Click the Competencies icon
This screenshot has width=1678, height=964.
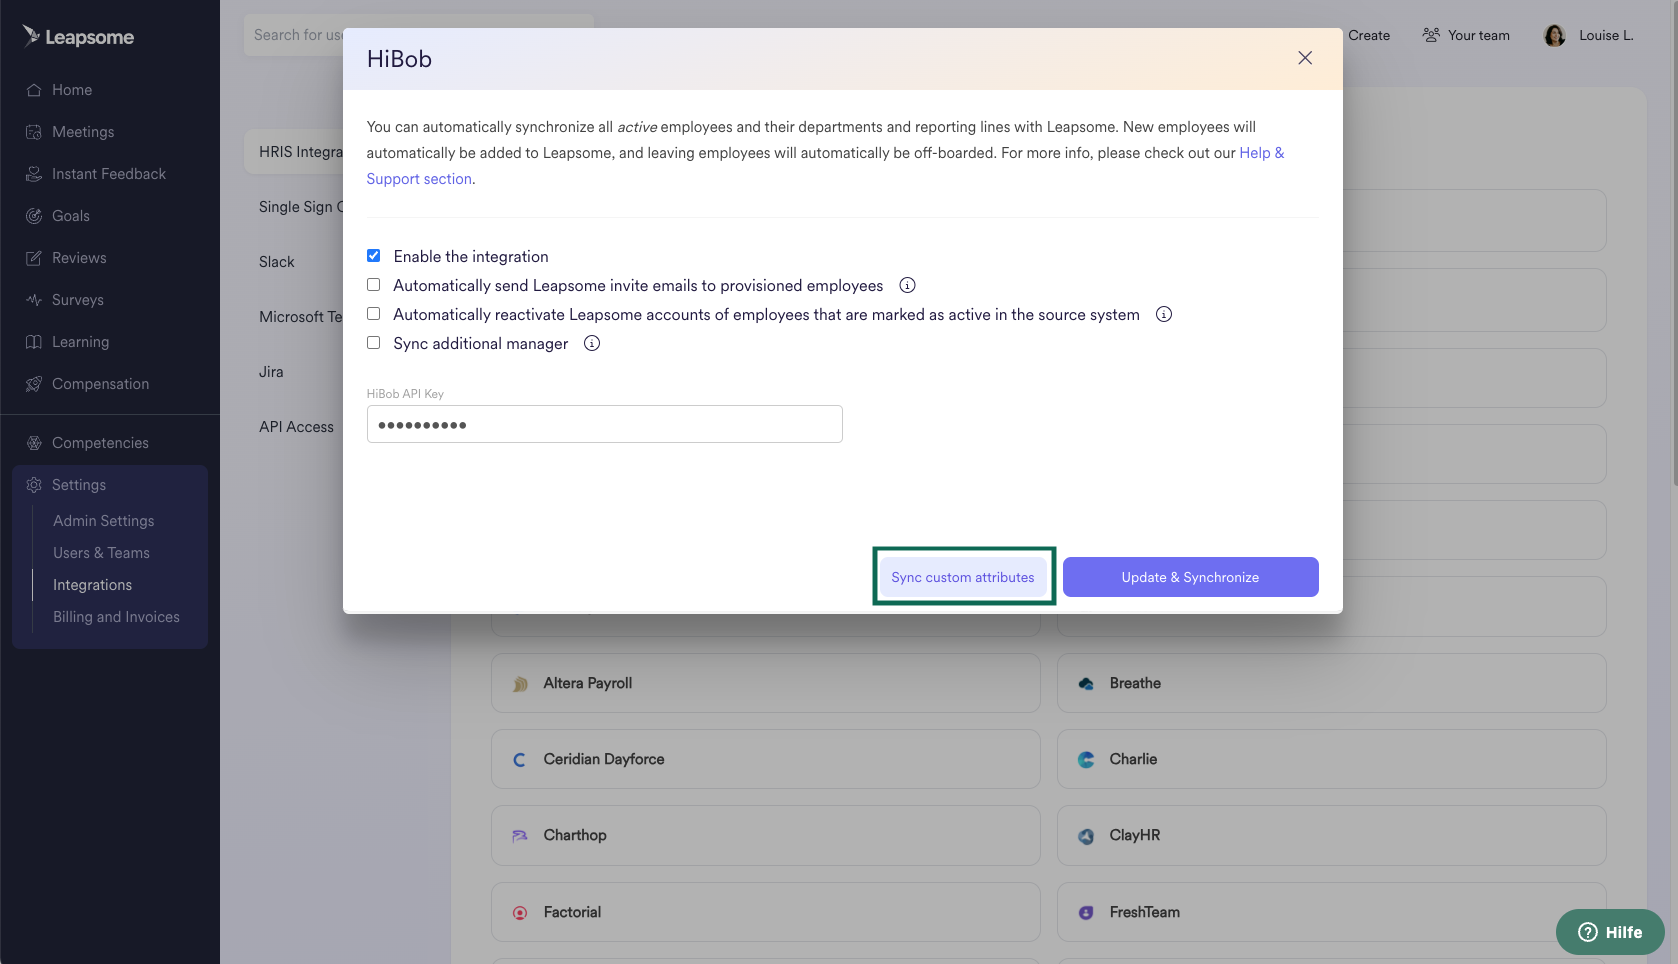tap(34, 443)
